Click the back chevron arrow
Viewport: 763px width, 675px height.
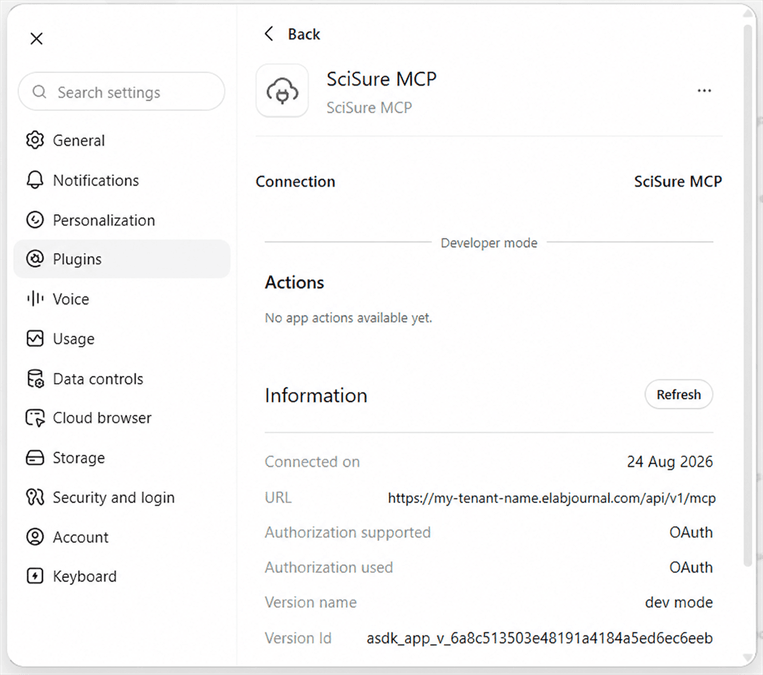pos(269,34)
